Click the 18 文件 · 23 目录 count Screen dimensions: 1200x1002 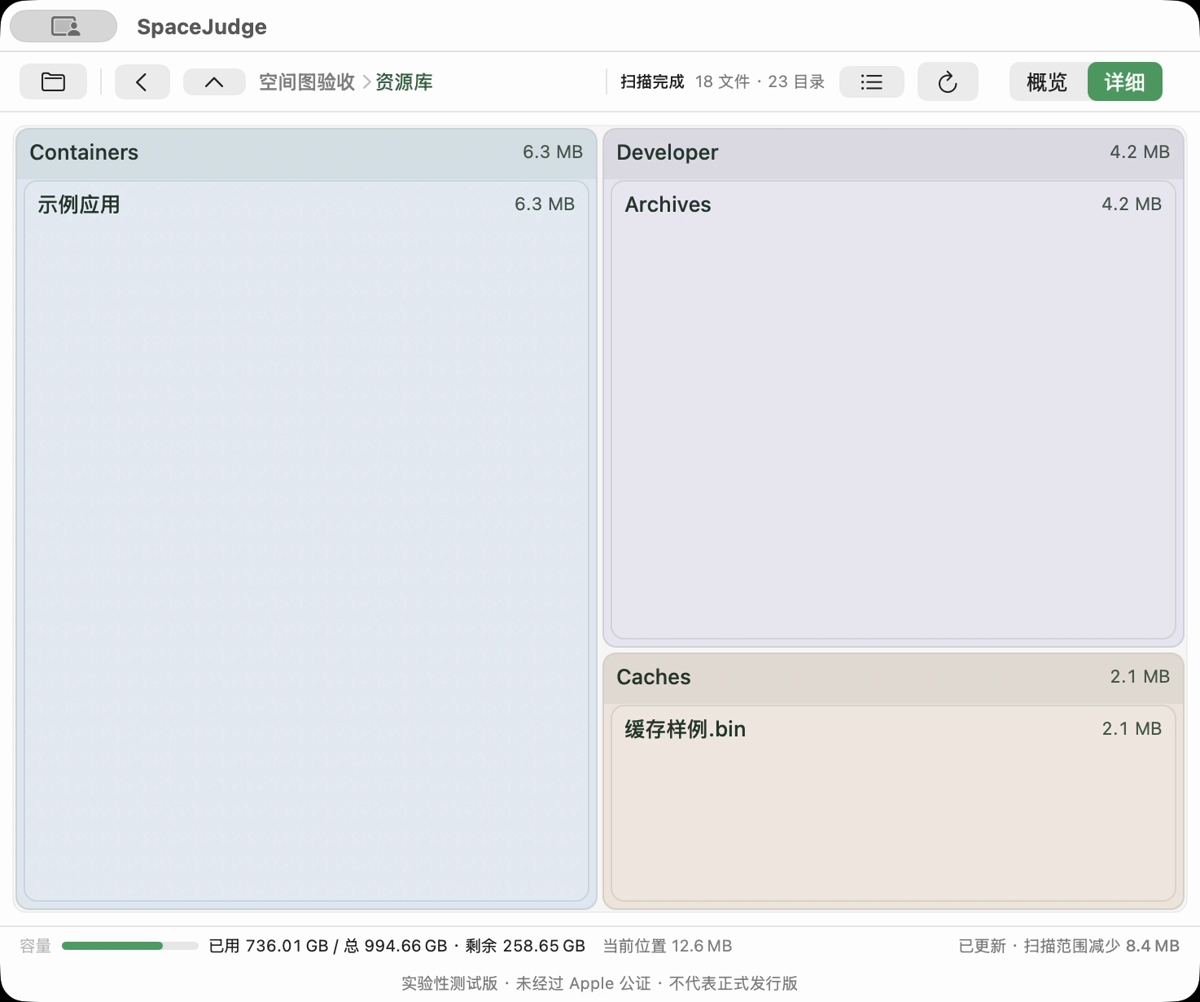point(760,82)
